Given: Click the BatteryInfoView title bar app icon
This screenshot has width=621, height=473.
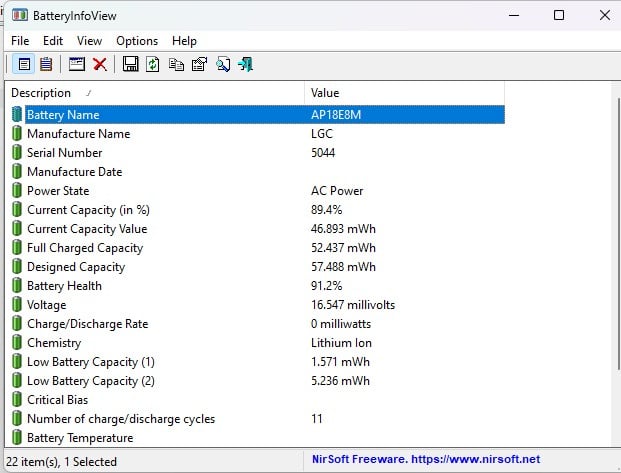Looking at the screenshot, I should (19, 15).
